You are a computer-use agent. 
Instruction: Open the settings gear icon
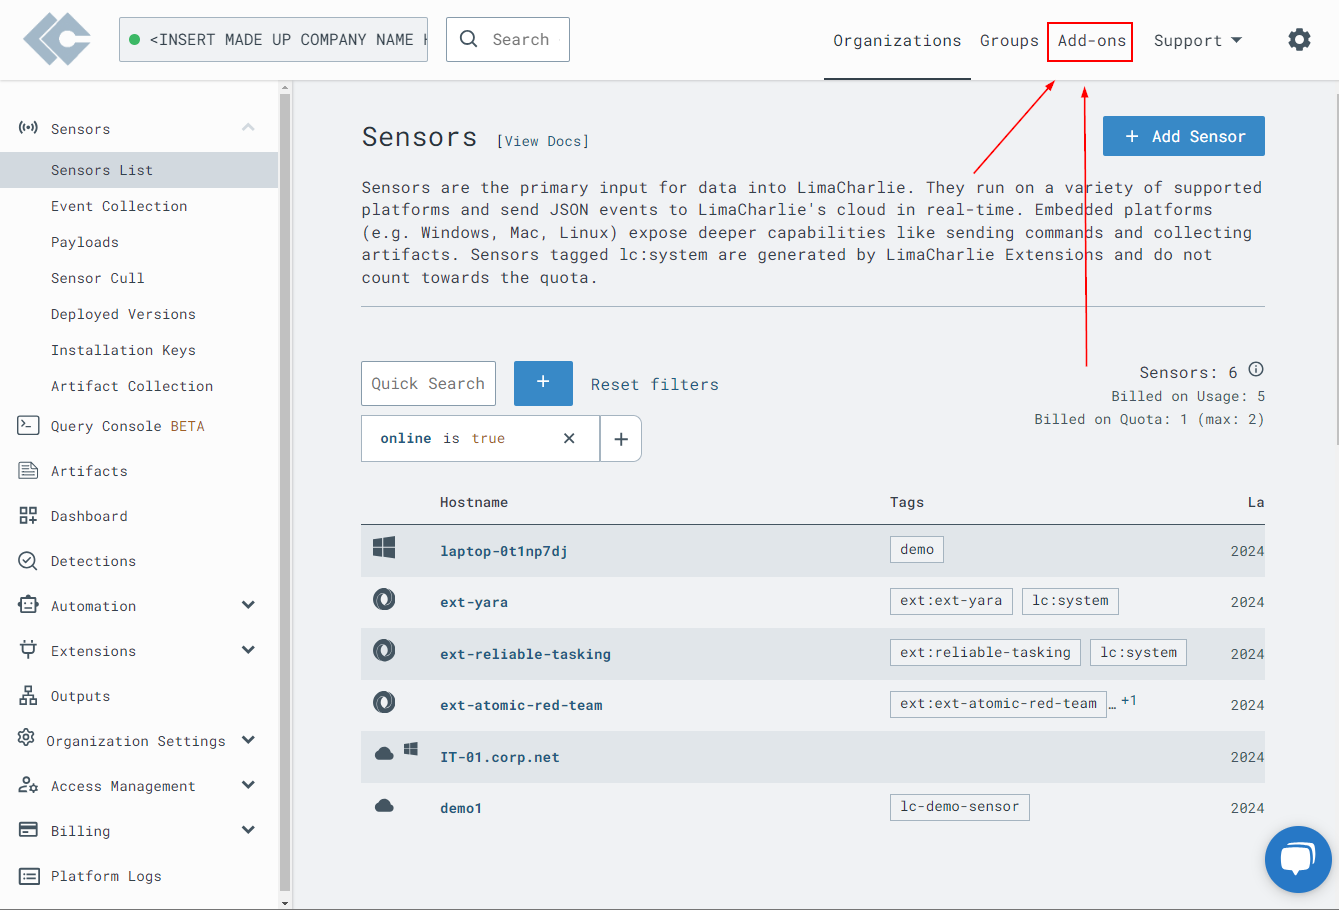coord(1299,40)
